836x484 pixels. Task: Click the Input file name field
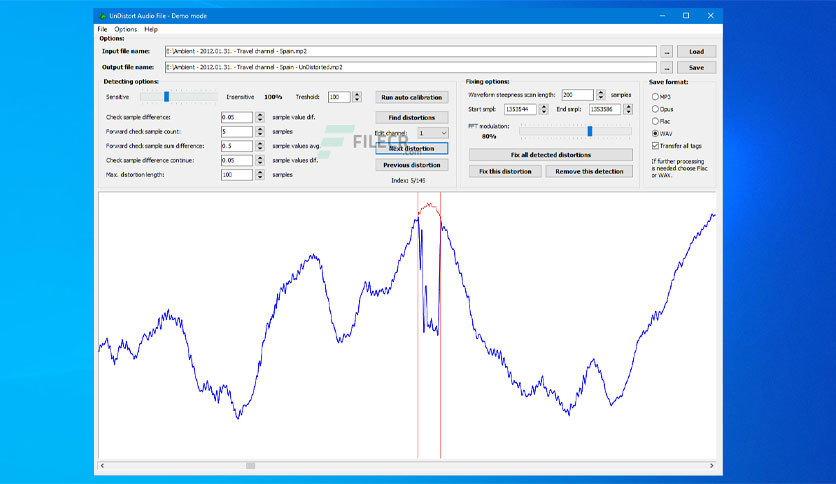tap(411, 52)
